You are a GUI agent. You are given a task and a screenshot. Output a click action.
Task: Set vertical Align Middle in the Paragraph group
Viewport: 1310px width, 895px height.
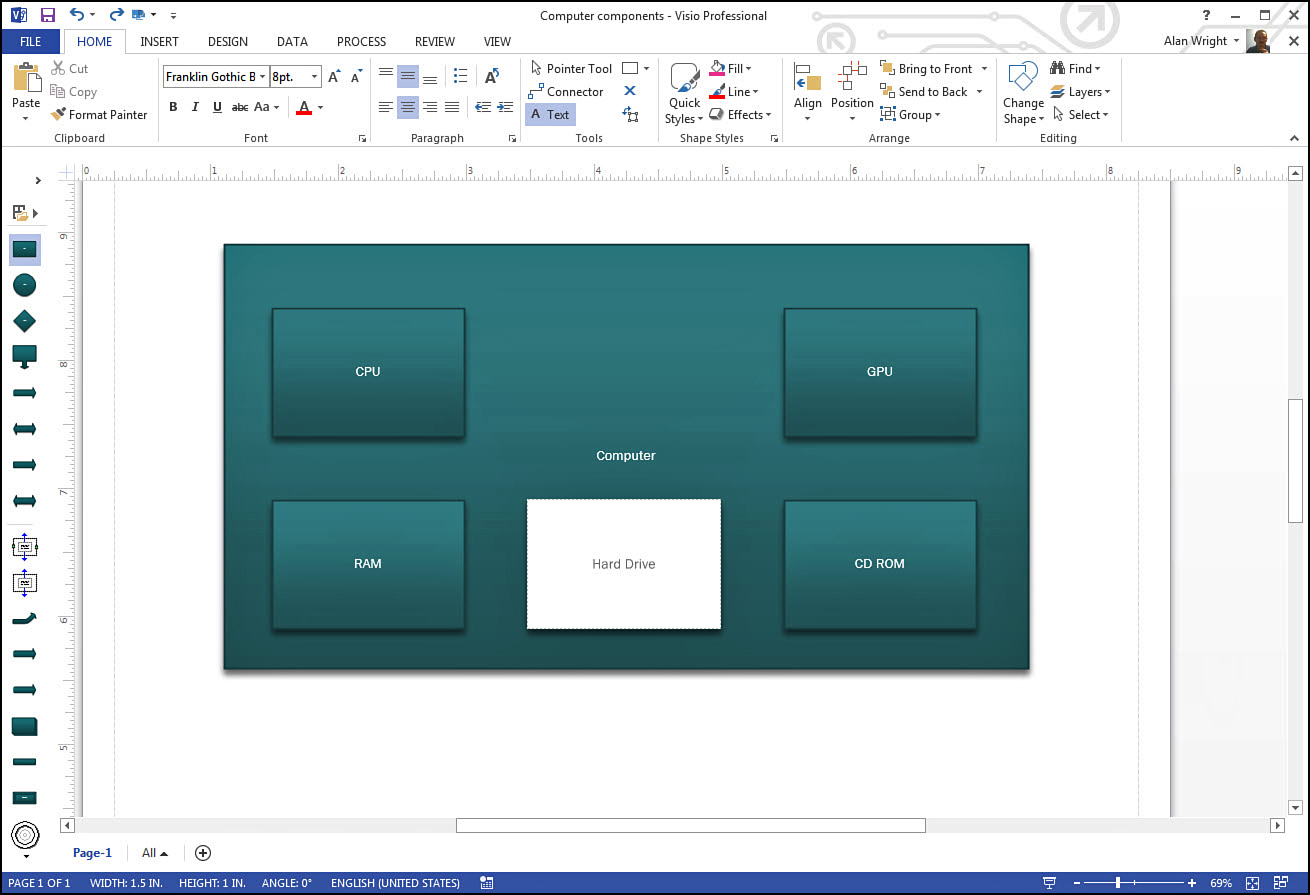pos(408,77)
